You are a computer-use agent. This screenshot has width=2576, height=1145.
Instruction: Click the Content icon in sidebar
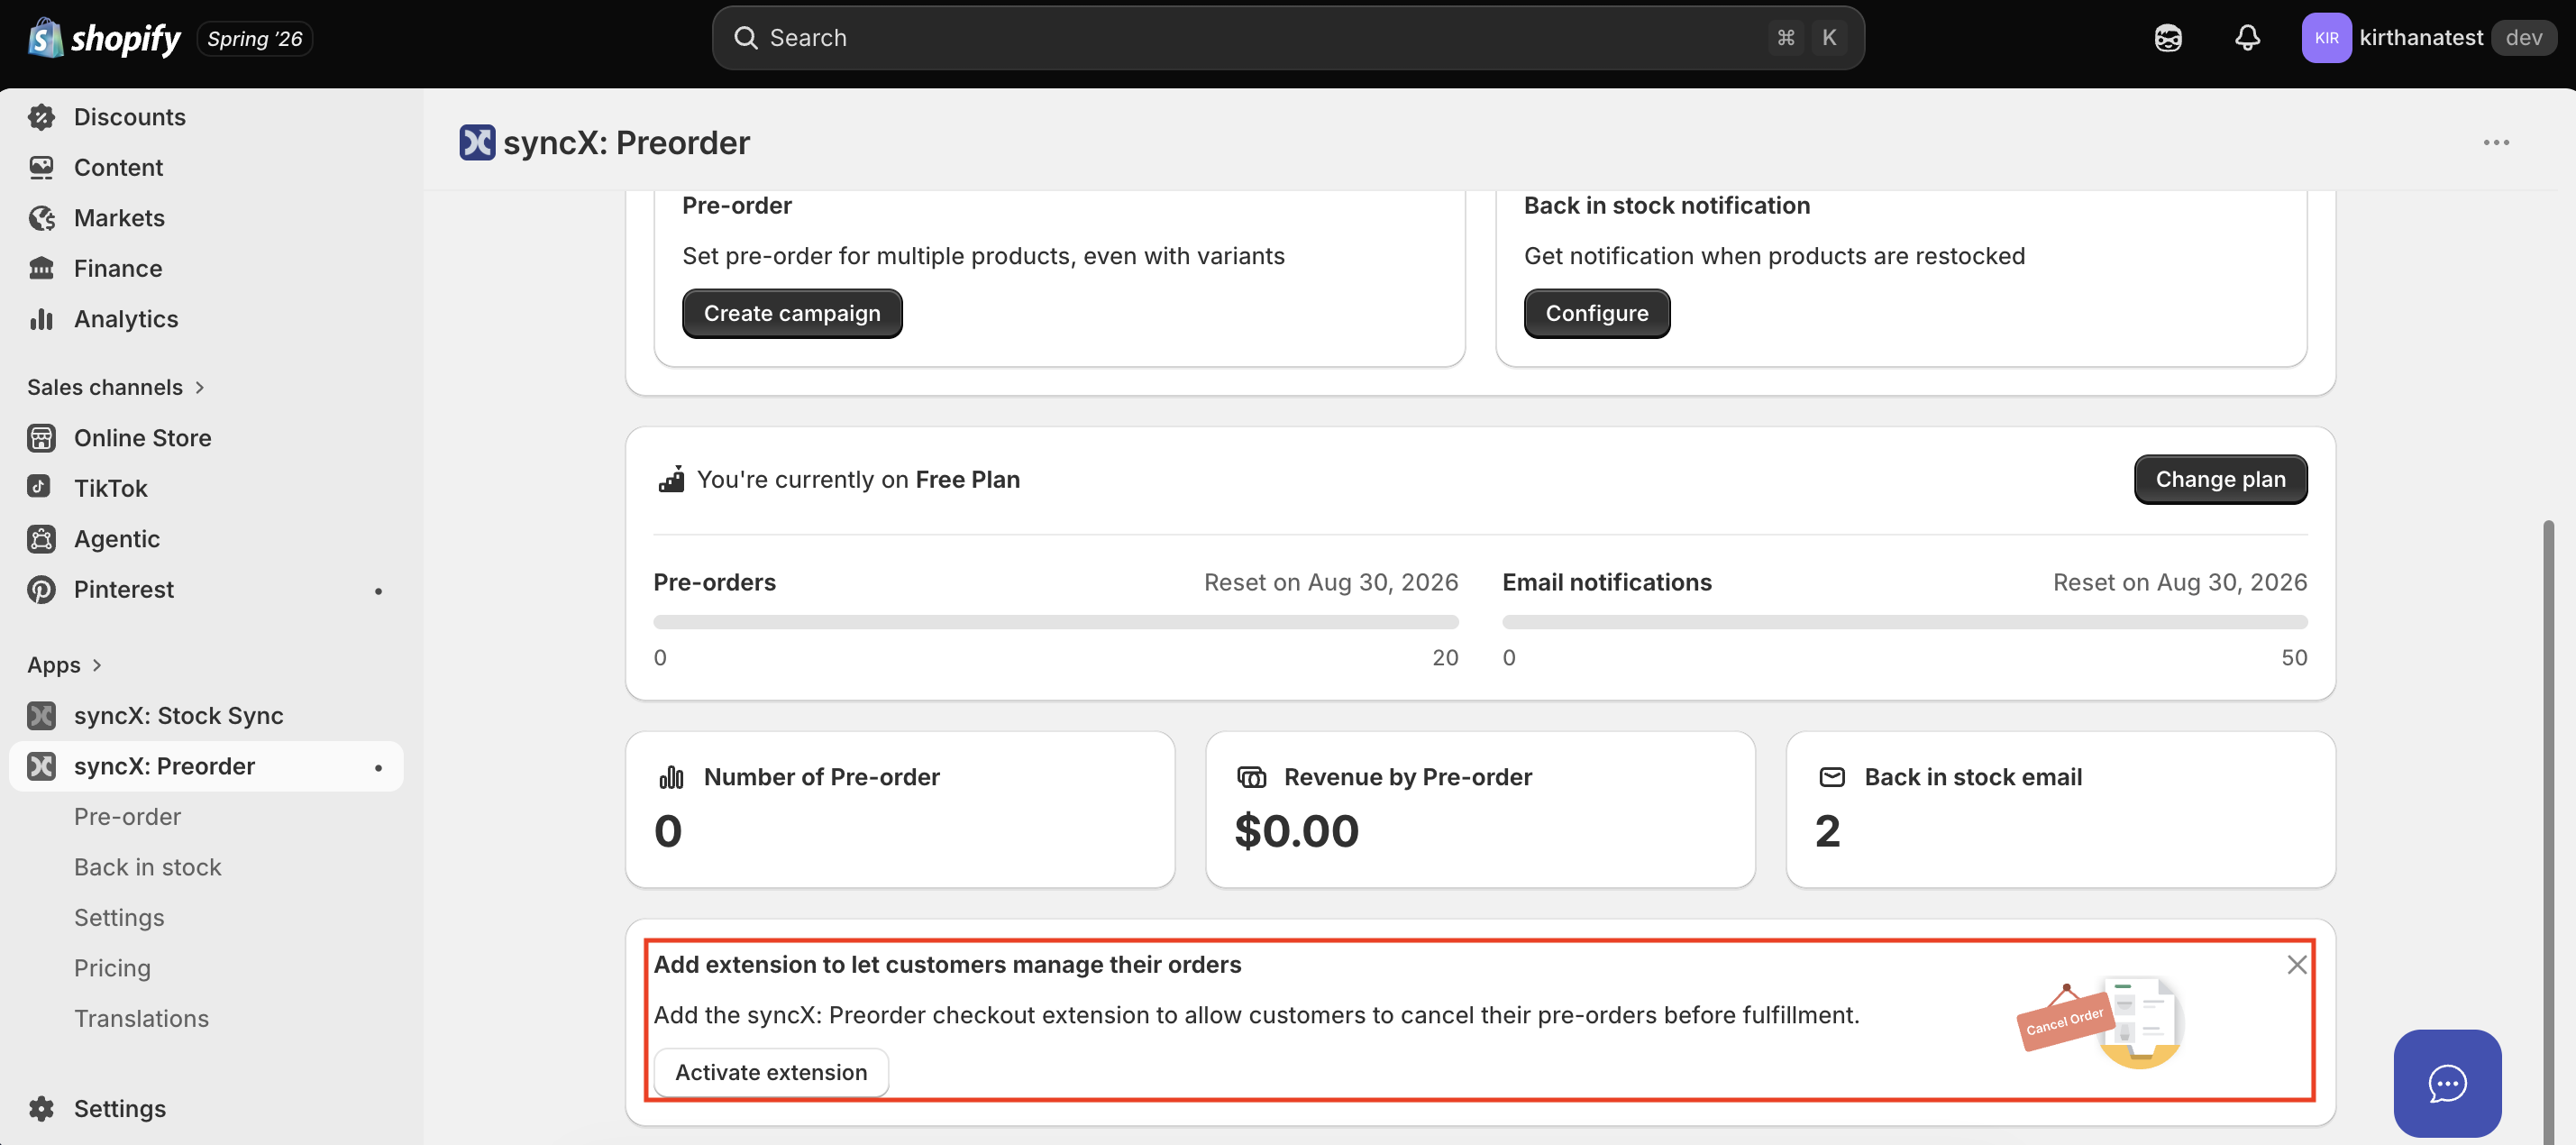click(41, 167)
